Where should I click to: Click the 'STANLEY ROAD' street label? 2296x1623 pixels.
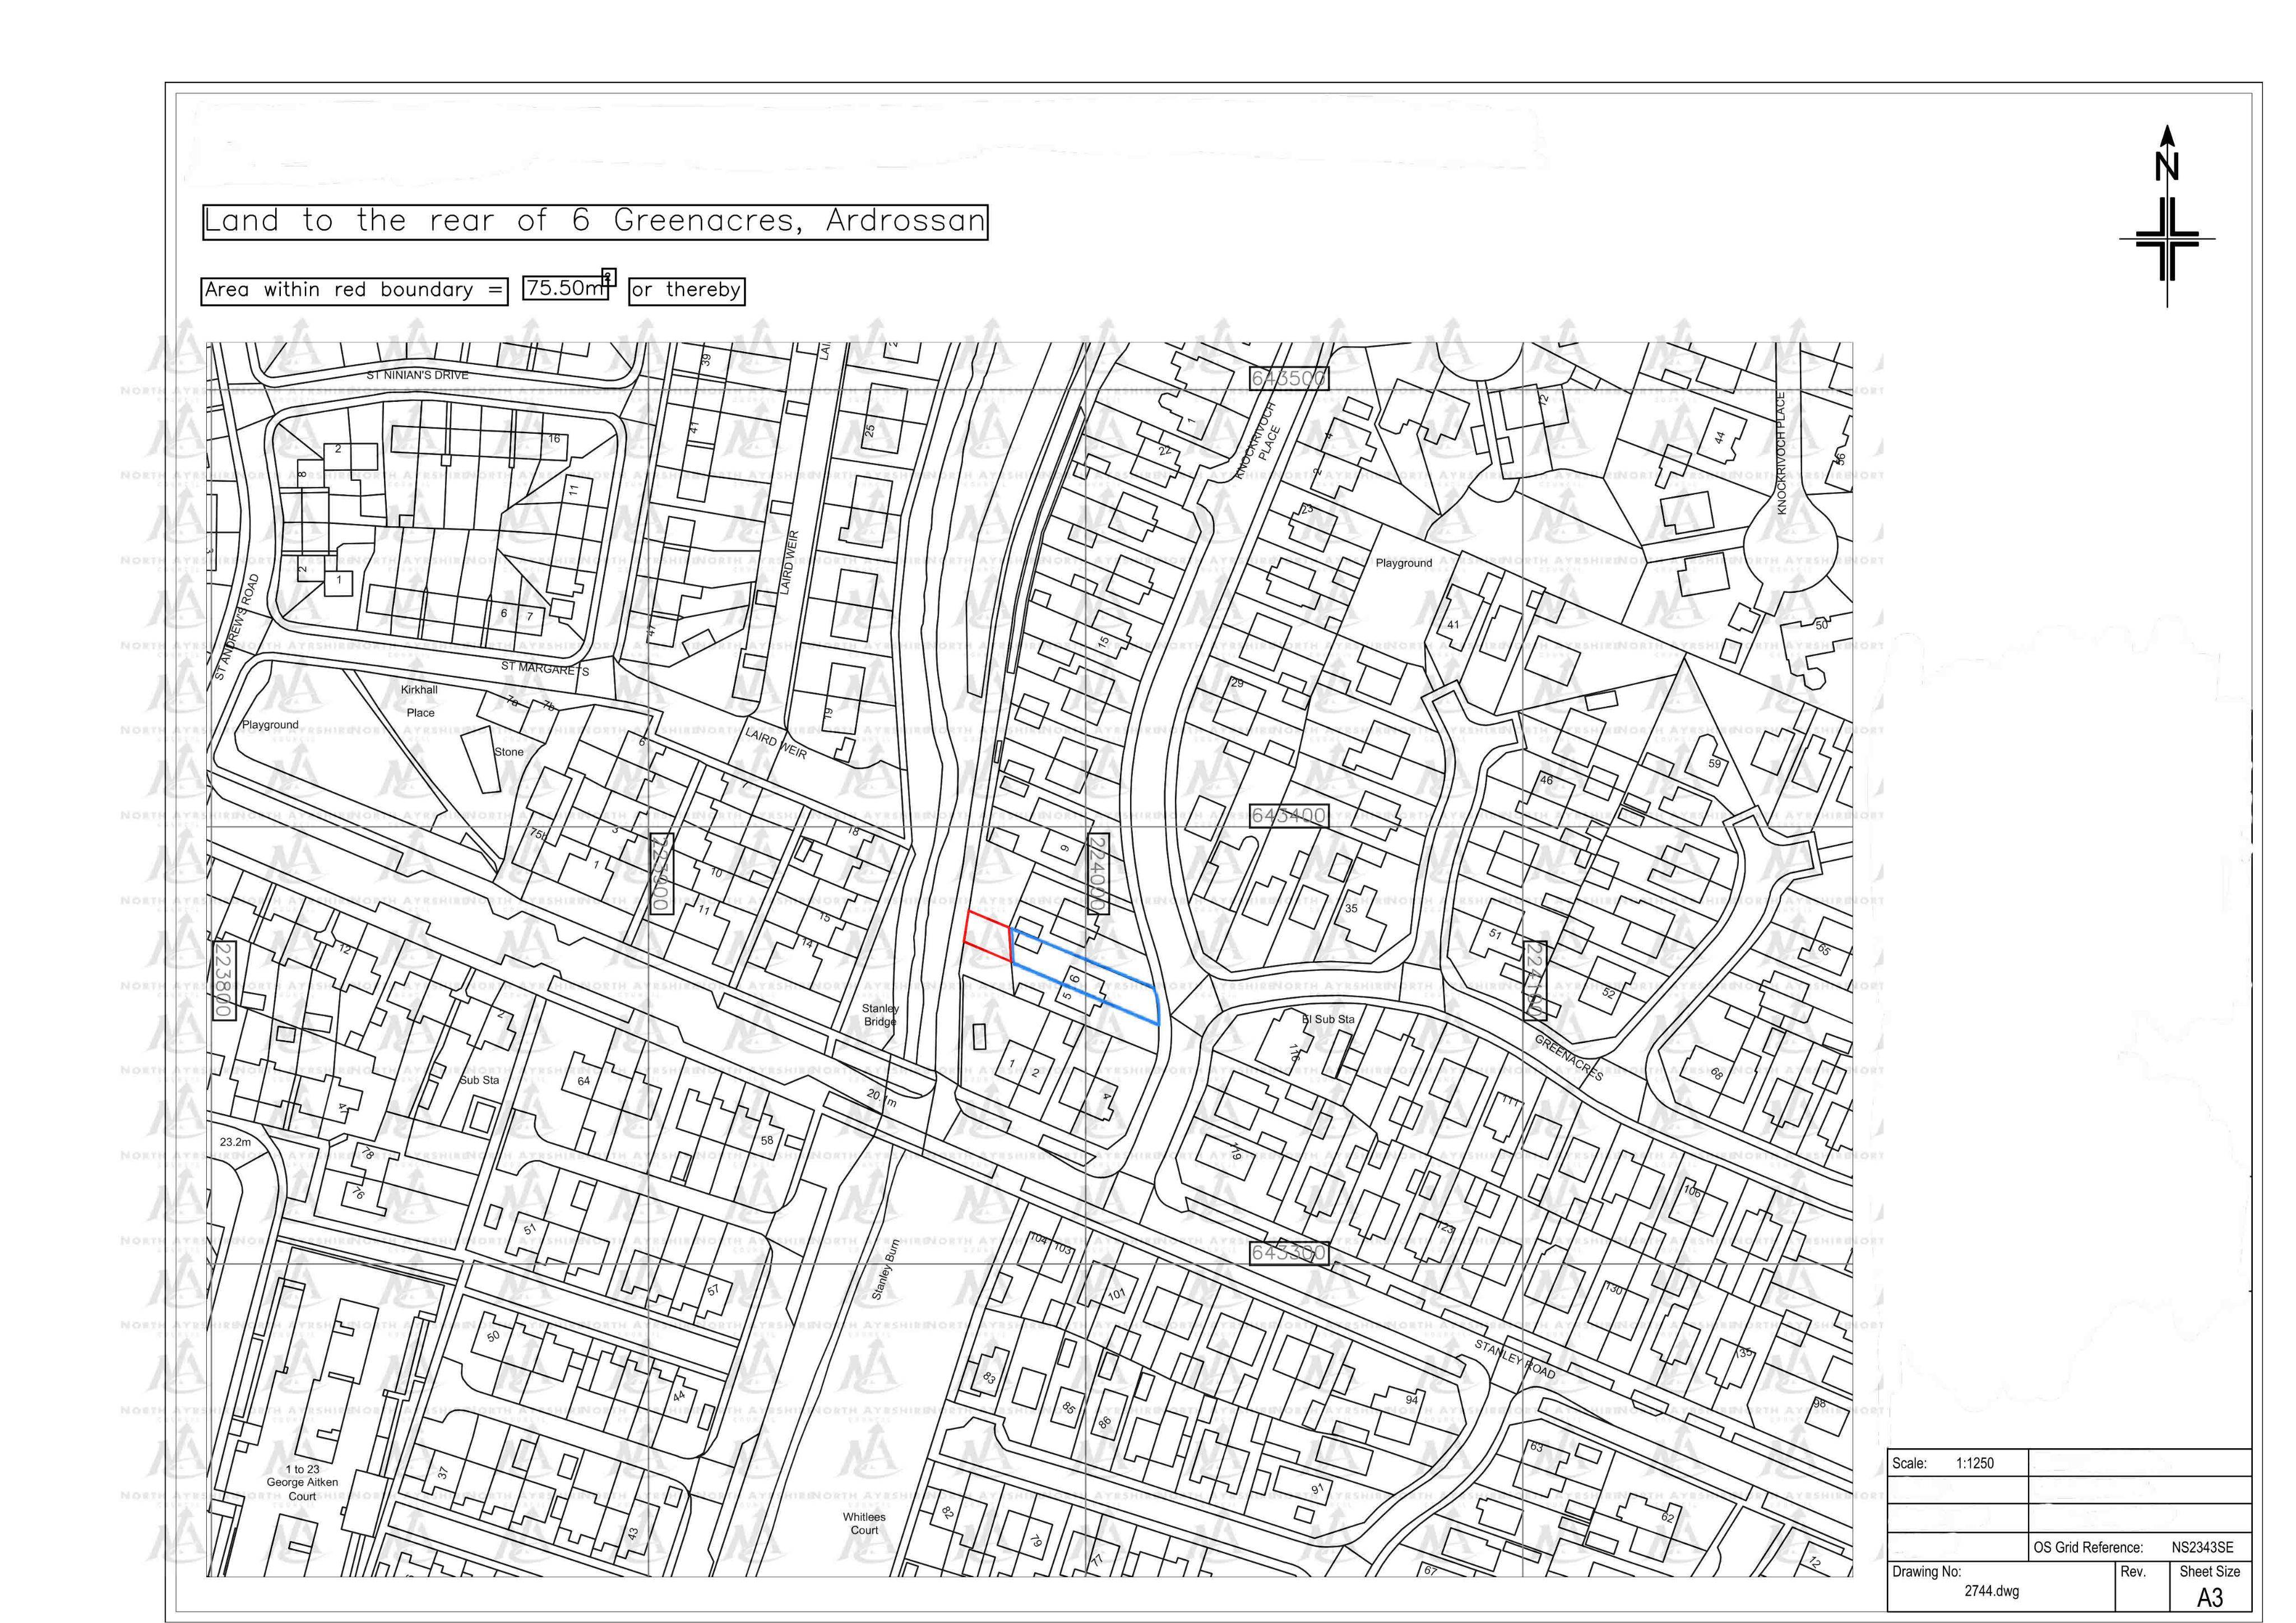tap(1515, 1360)
